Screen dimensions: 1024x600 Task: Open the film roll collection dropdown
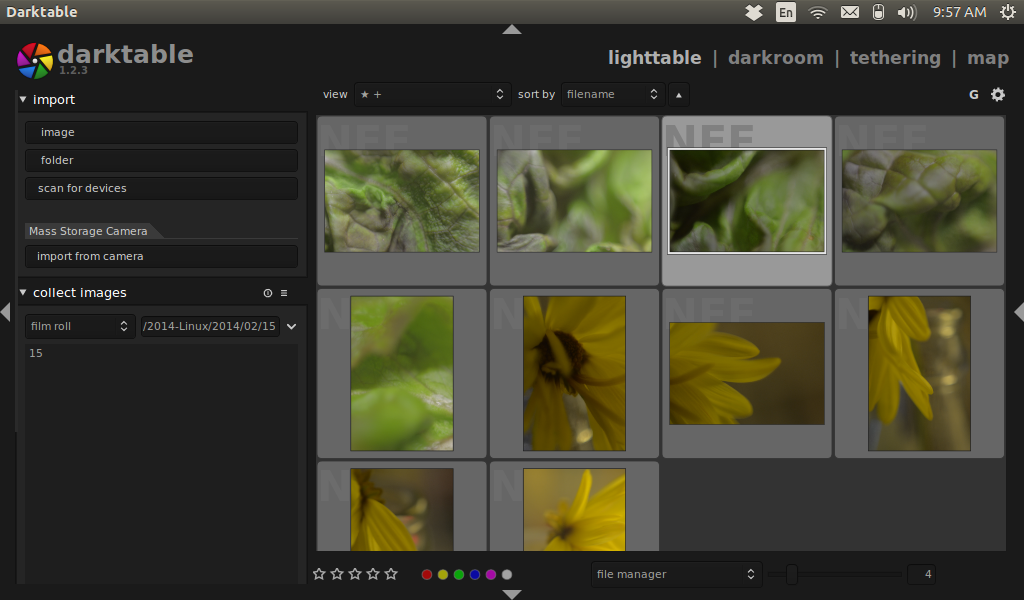[81, 327]
